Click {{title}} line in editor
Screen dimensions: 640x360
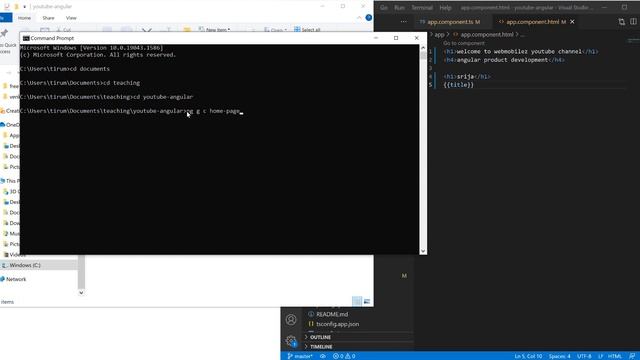pyautogui.click(x=458, y=85)
